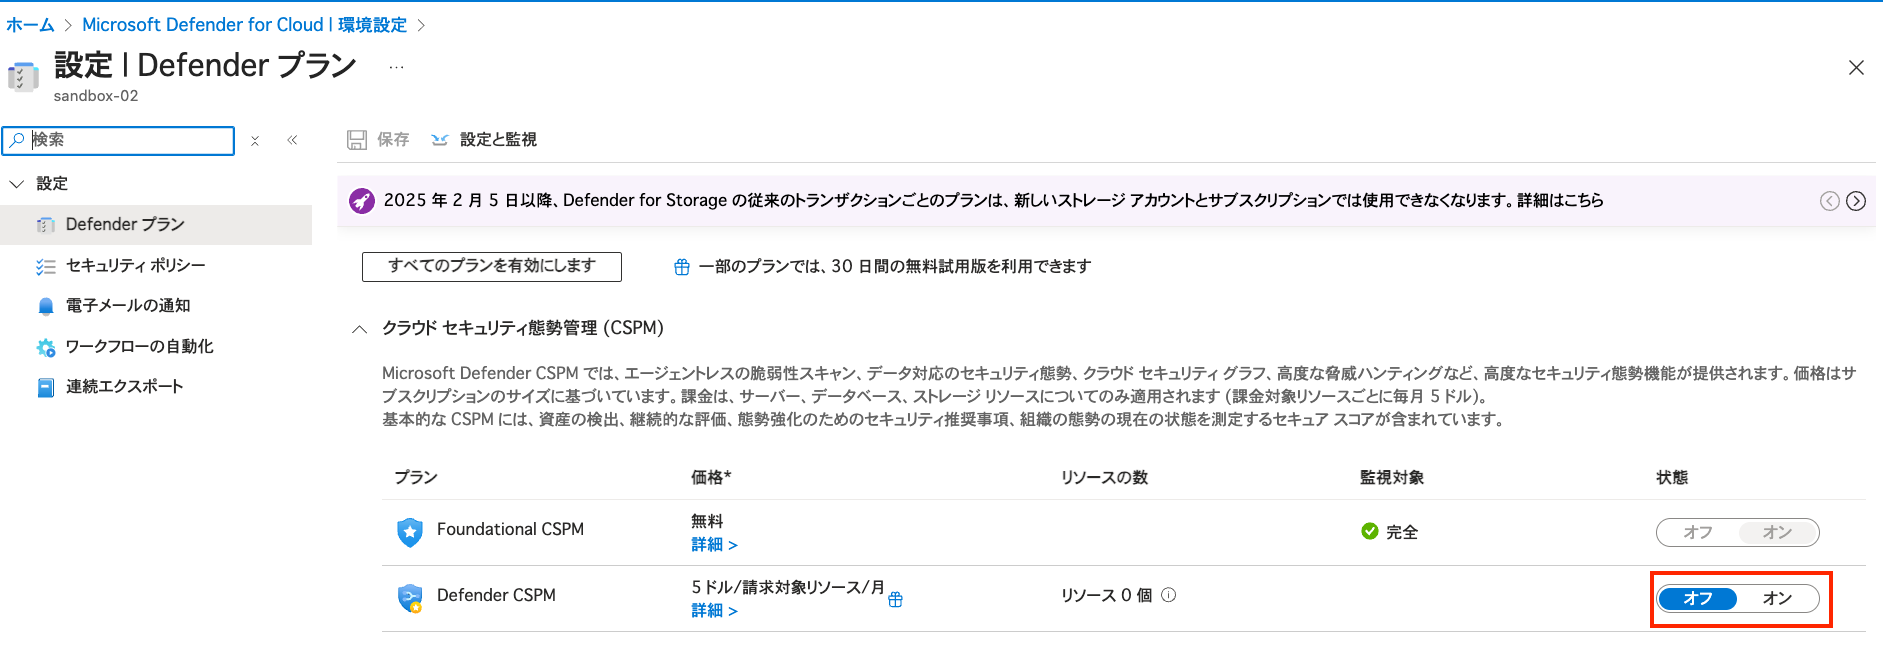1883x670 pixels.
Task: Open 詳細 link under Defender CSPM price
Action: [x=714, y=611]
